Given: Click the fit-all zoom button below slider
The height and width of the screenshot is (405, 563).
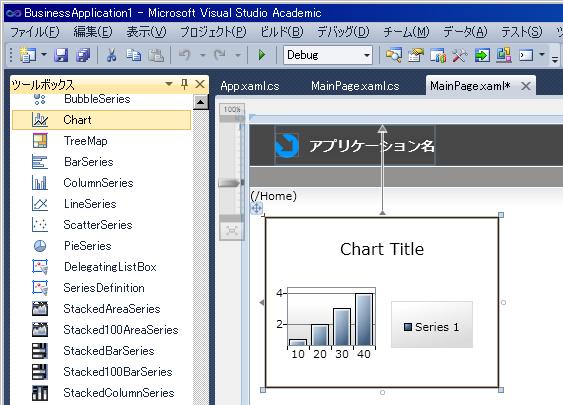Looking at the screenshot, I should (232, 231).
